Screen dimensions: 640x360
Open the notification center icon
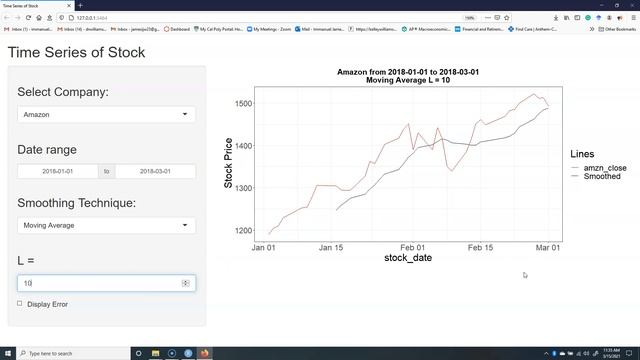point(629,353)
